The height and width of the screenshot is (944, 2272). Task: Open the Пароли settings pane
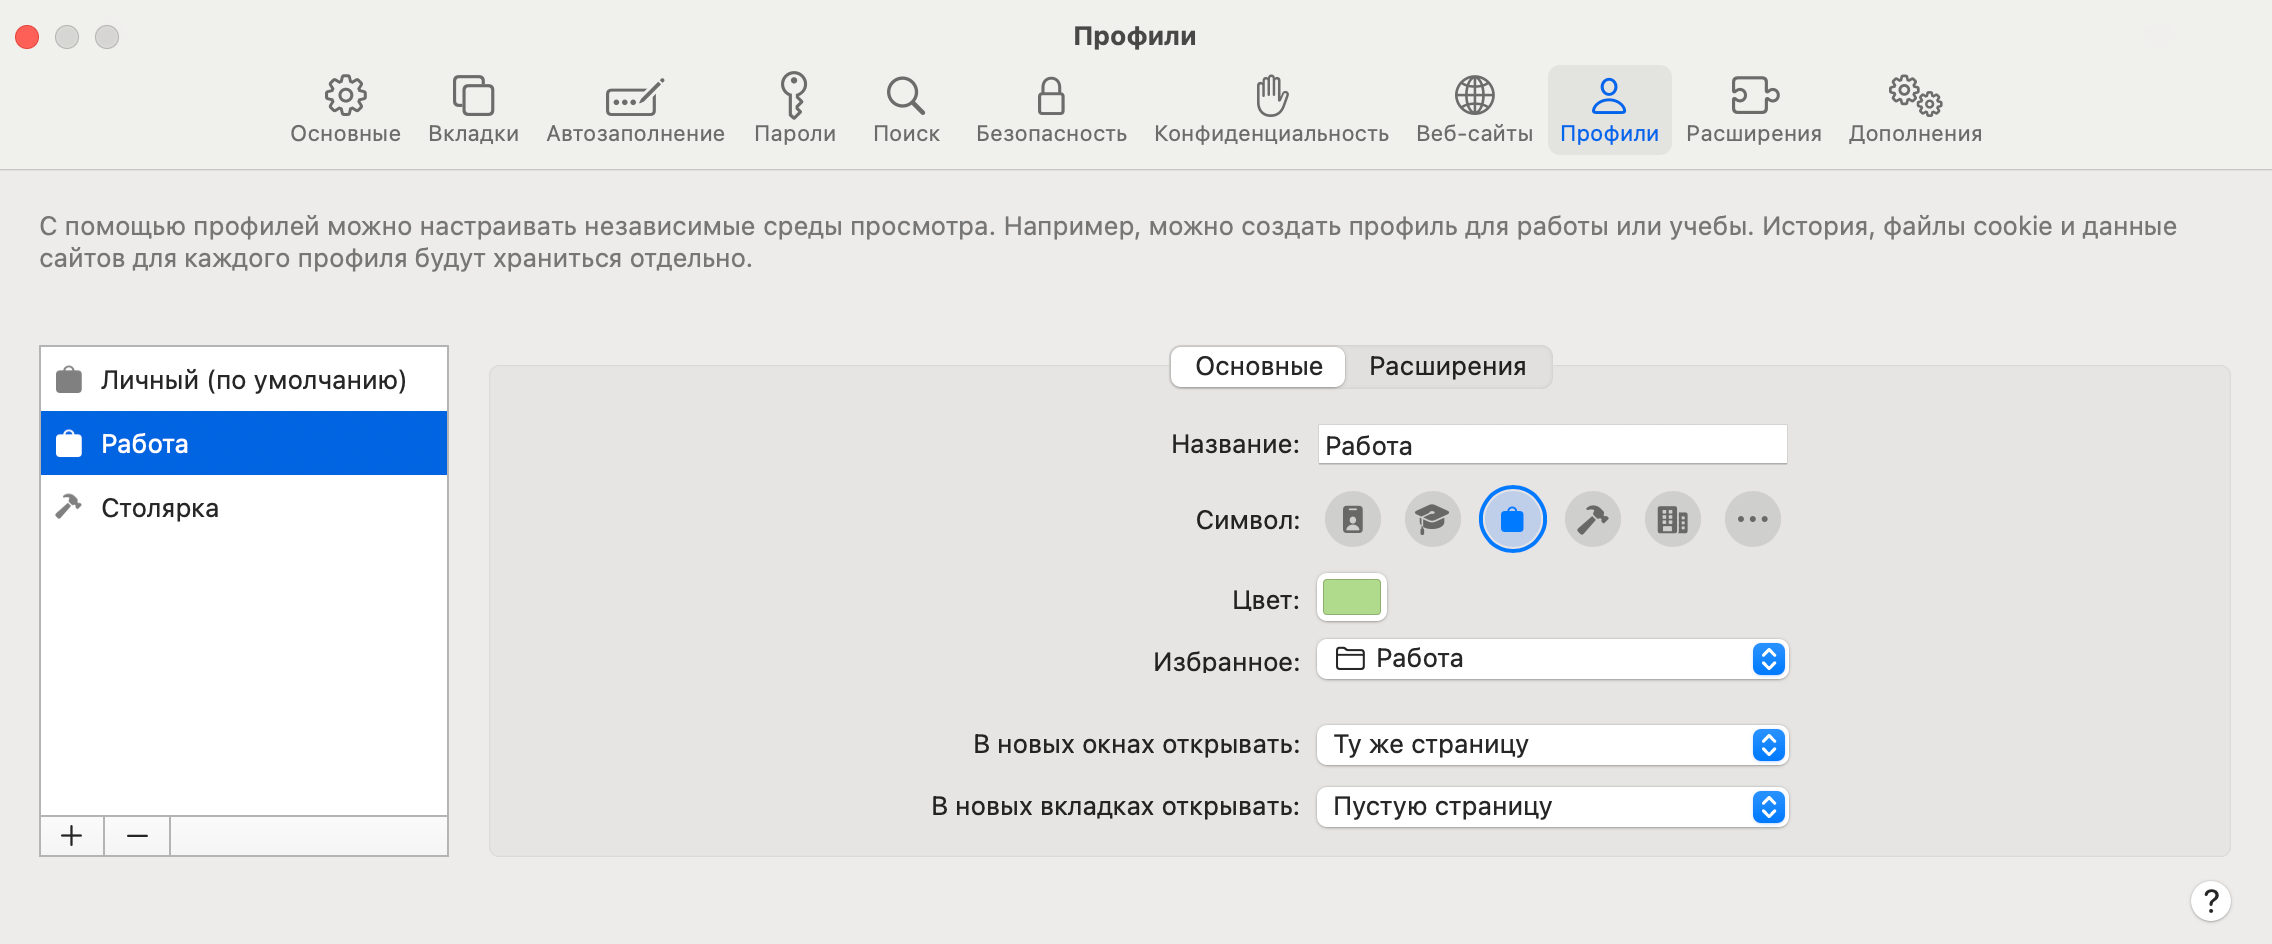(794, 110)
